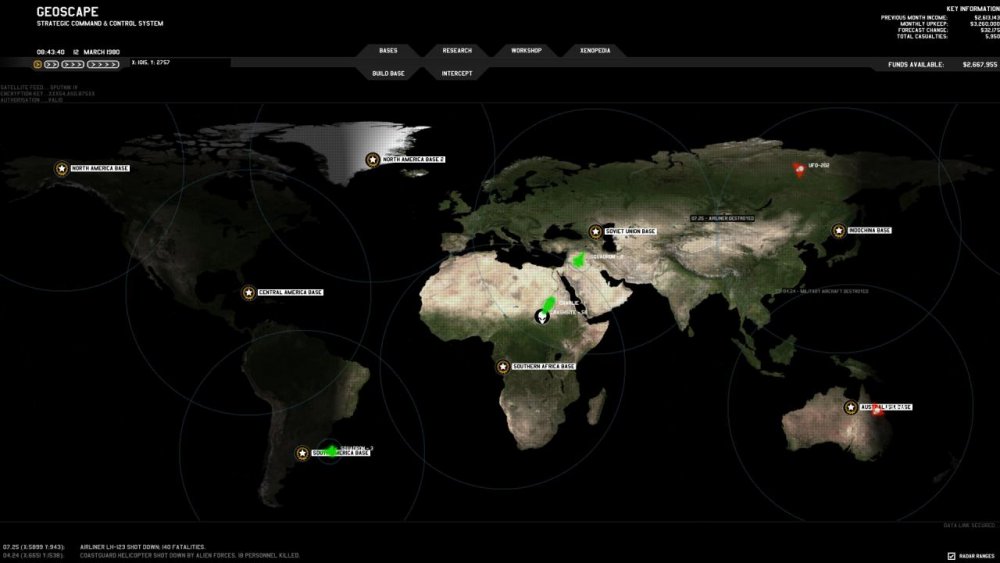
Task: Click the Monthly Upkeep value line
Action: [x=950, y=24]
